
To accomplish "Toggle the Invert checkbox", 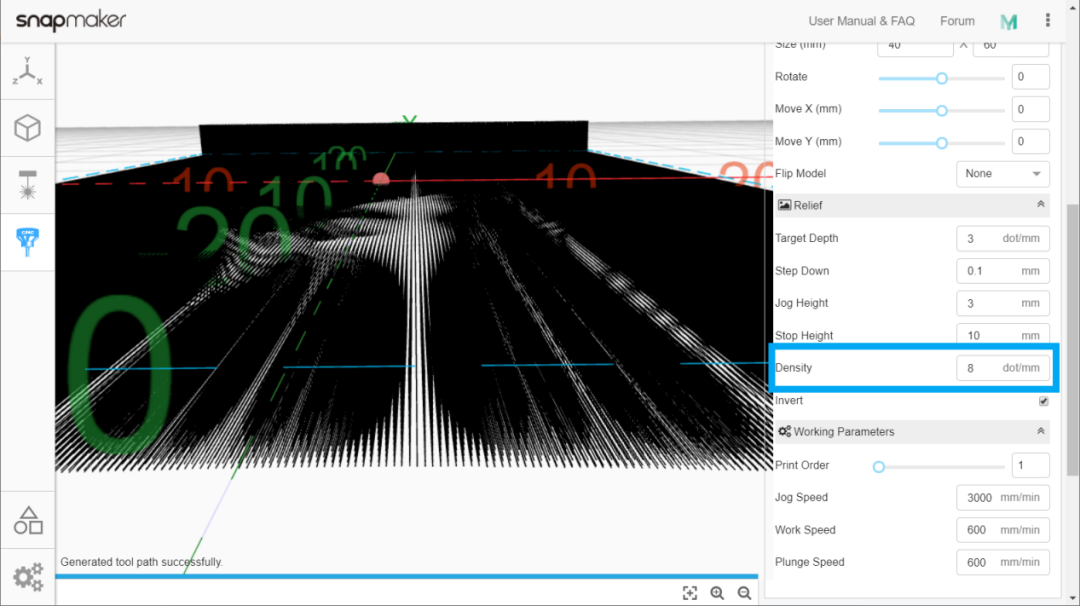I will pyautogui.click(x=1043, y=401).
